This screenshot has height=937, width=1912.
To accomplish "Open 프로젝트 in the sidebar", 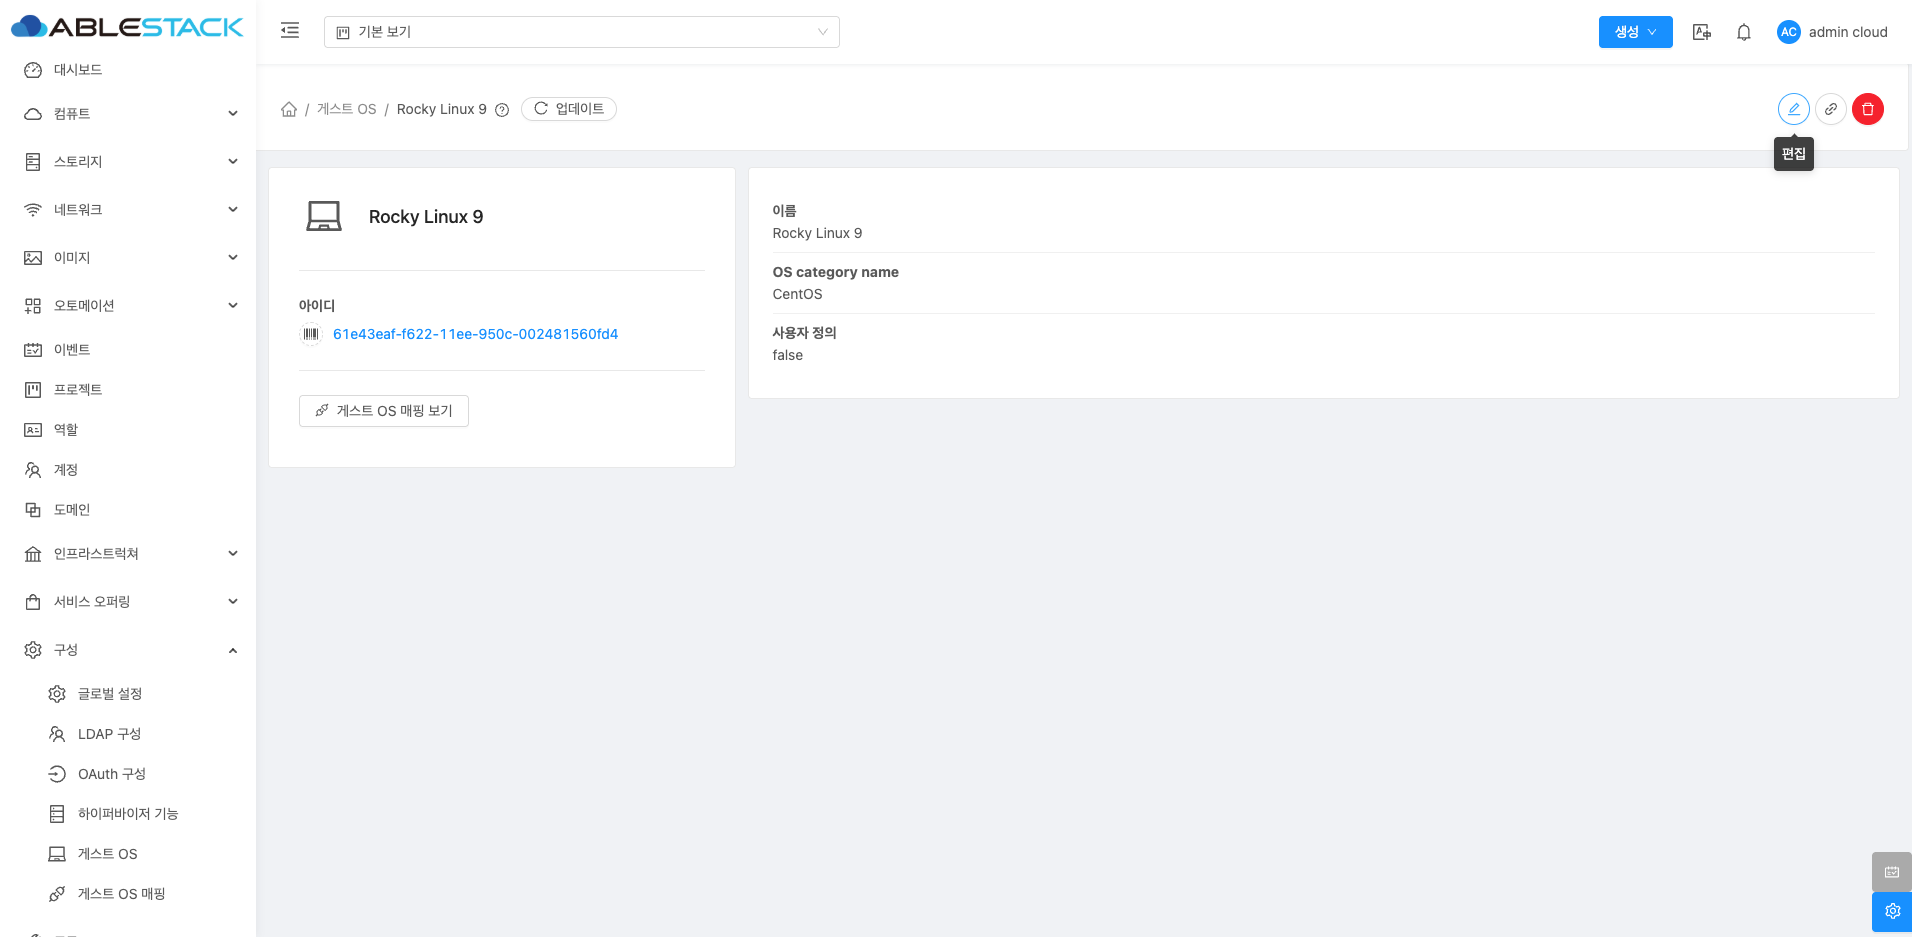I will click(x=128, y=390).
